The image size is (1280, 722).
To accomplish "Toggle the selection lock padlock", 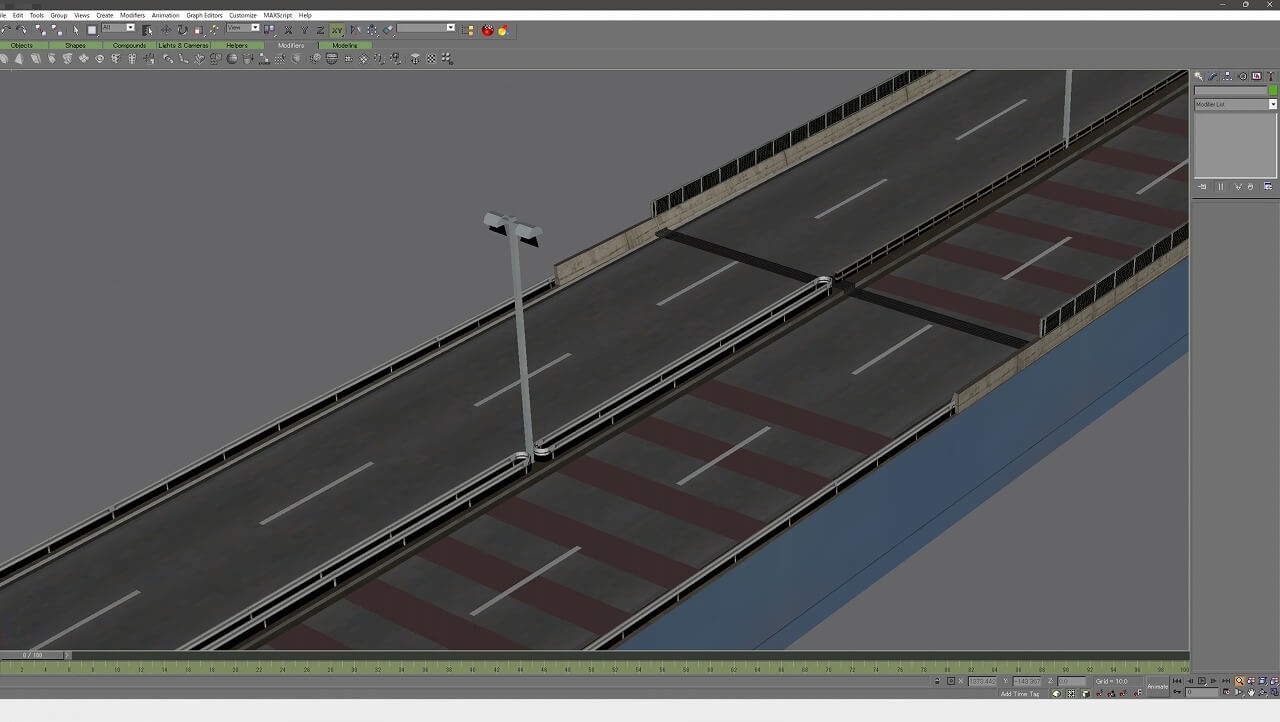I will click(x=937, y=681).
